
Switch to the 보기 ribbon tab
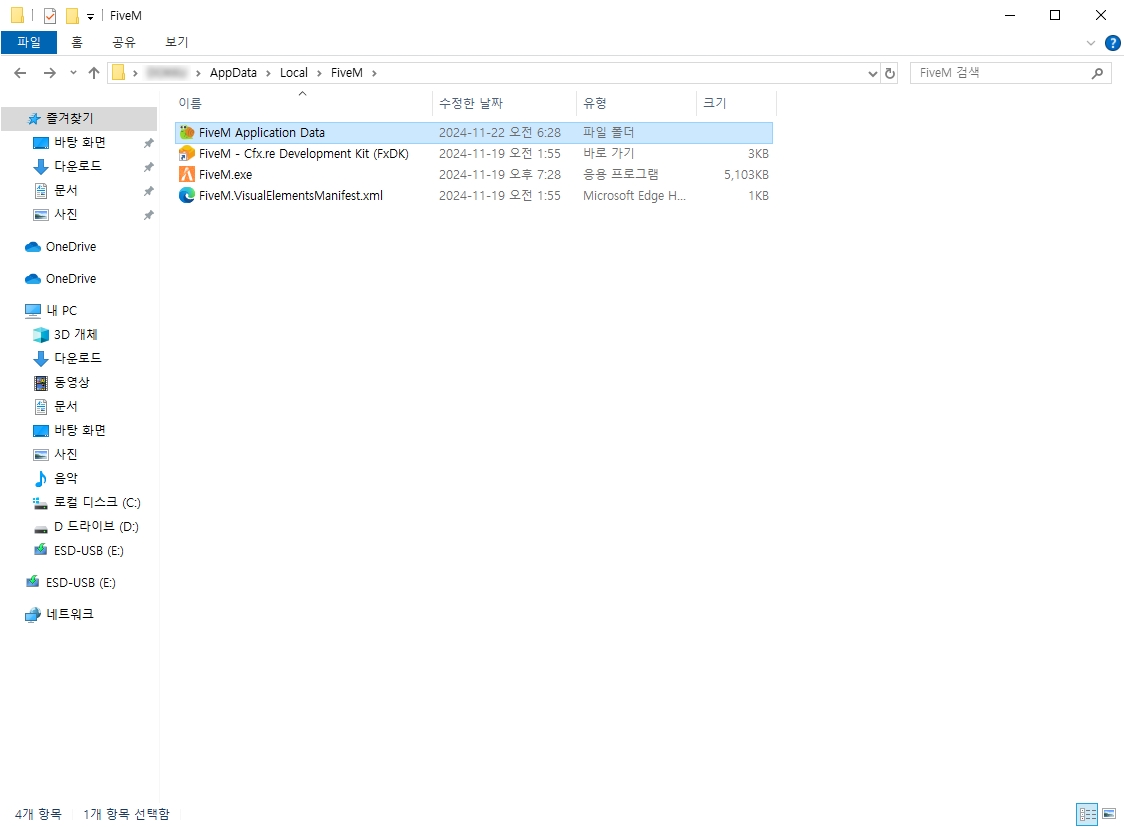point(176,42)
